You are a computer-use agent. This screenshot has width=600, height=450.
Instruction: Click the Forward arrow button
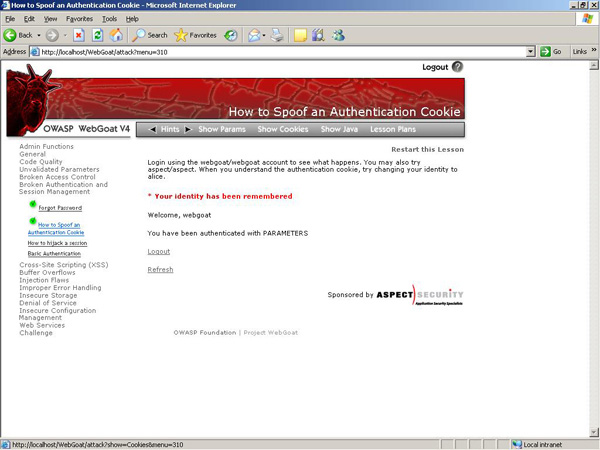[52, 35]
